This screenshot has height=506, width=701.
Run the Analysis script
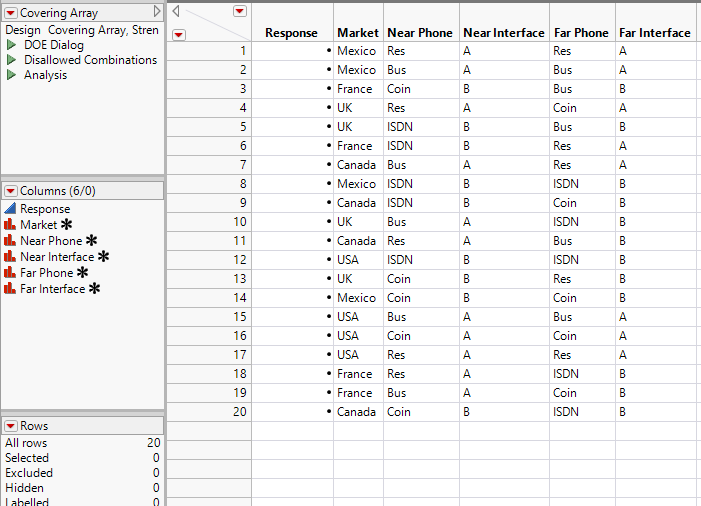coord(11,75)
